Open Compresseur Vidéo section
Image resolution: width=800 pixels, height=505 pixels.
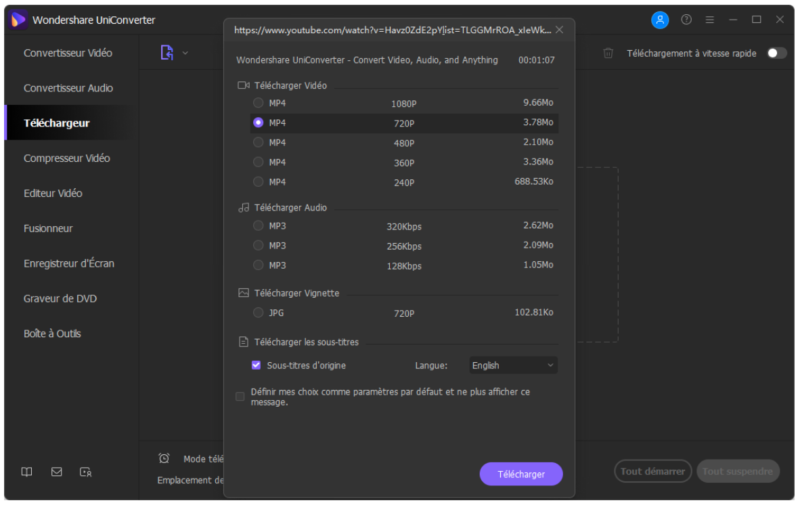[67, 158]
